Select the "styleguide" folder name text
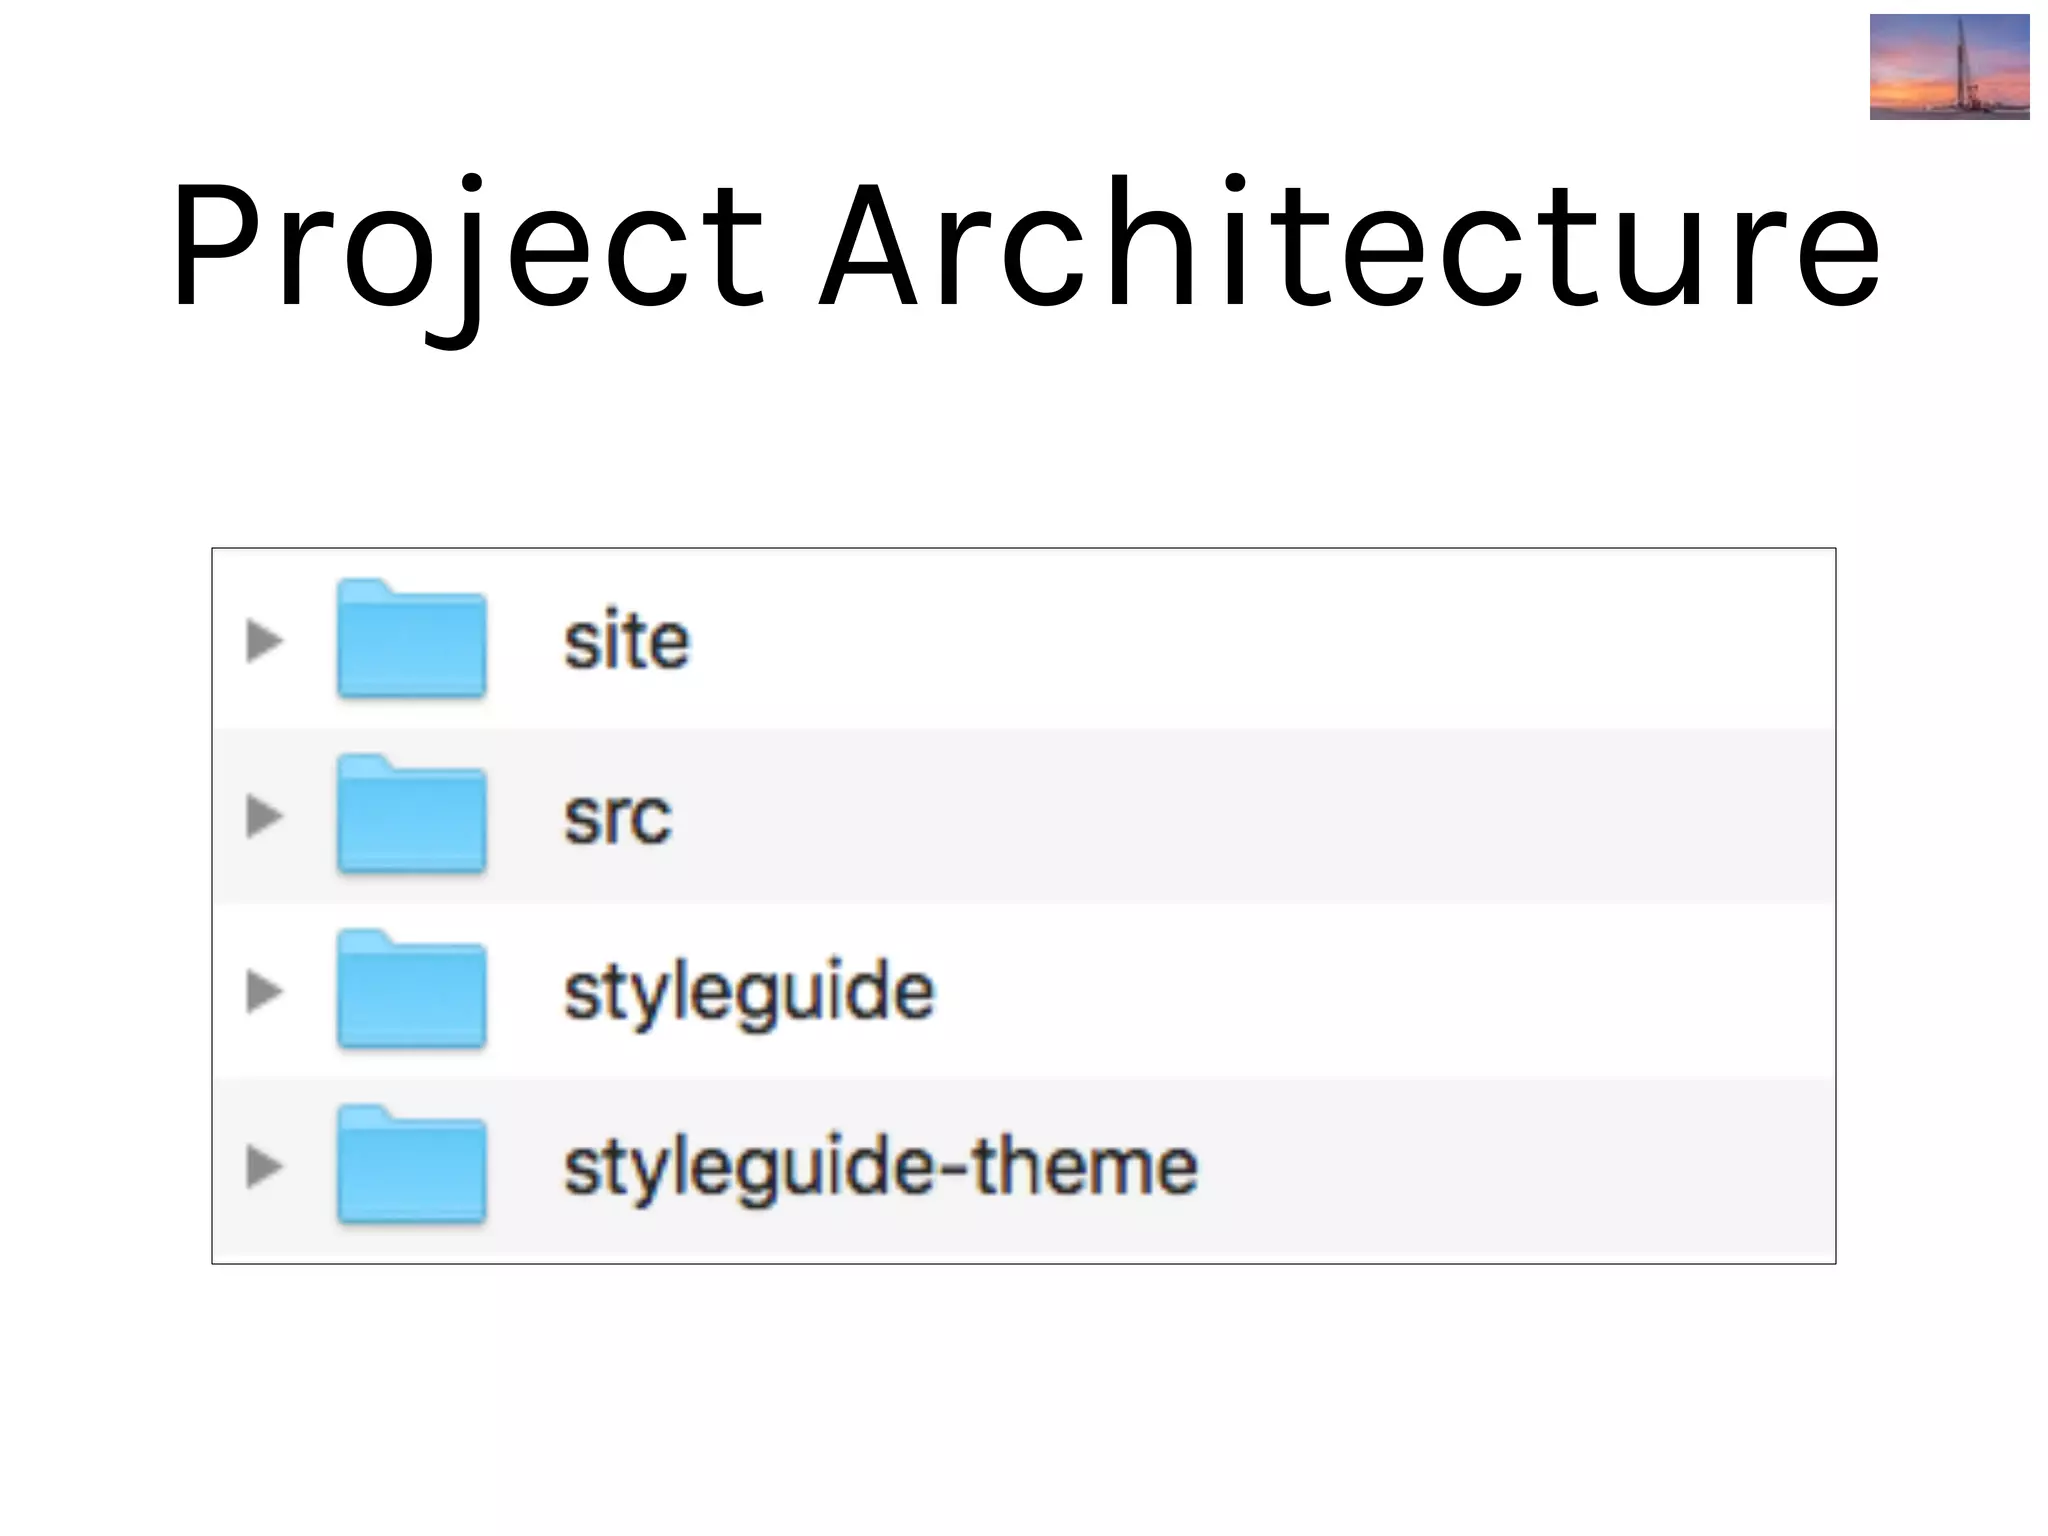Viewport: 2048px width, 1536px height. pyautogui.click(x=748, y=992)
